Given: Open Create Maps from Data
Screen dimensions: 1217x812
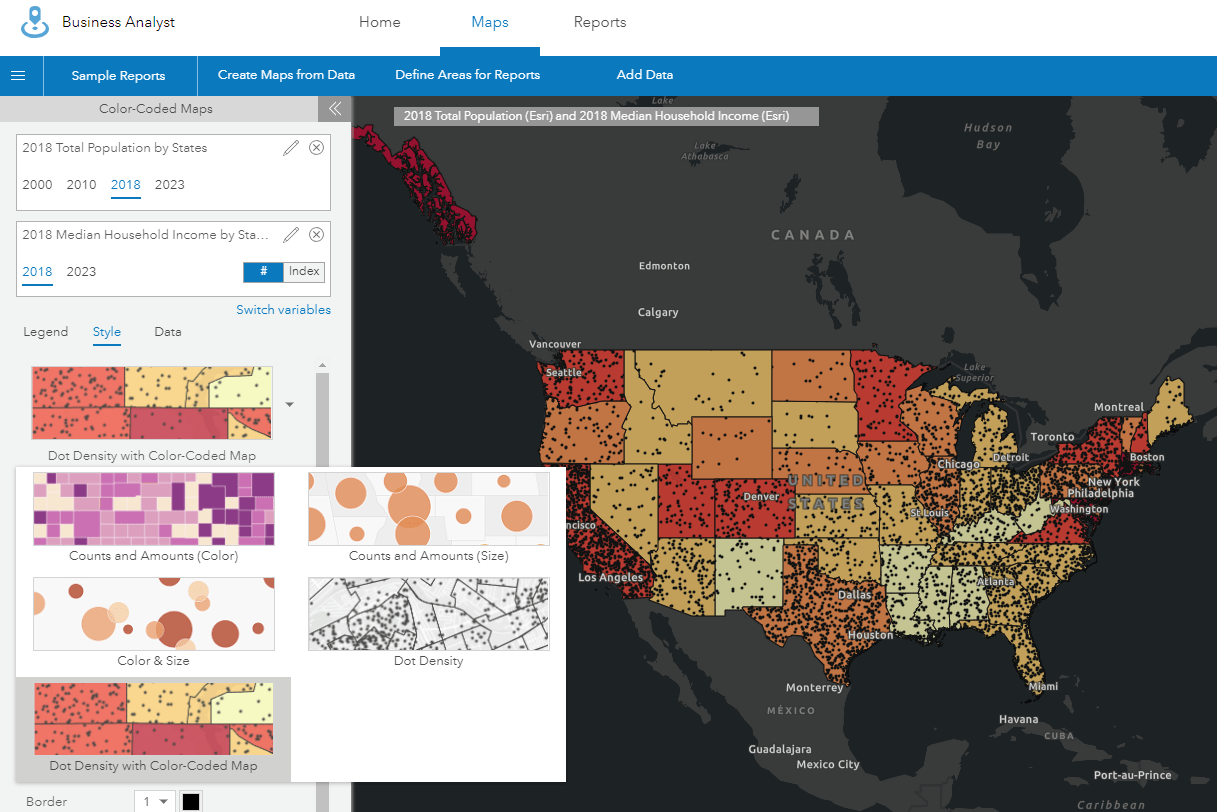Looking at the screenshot, I should pyautogui.click(x=286, y=74).
